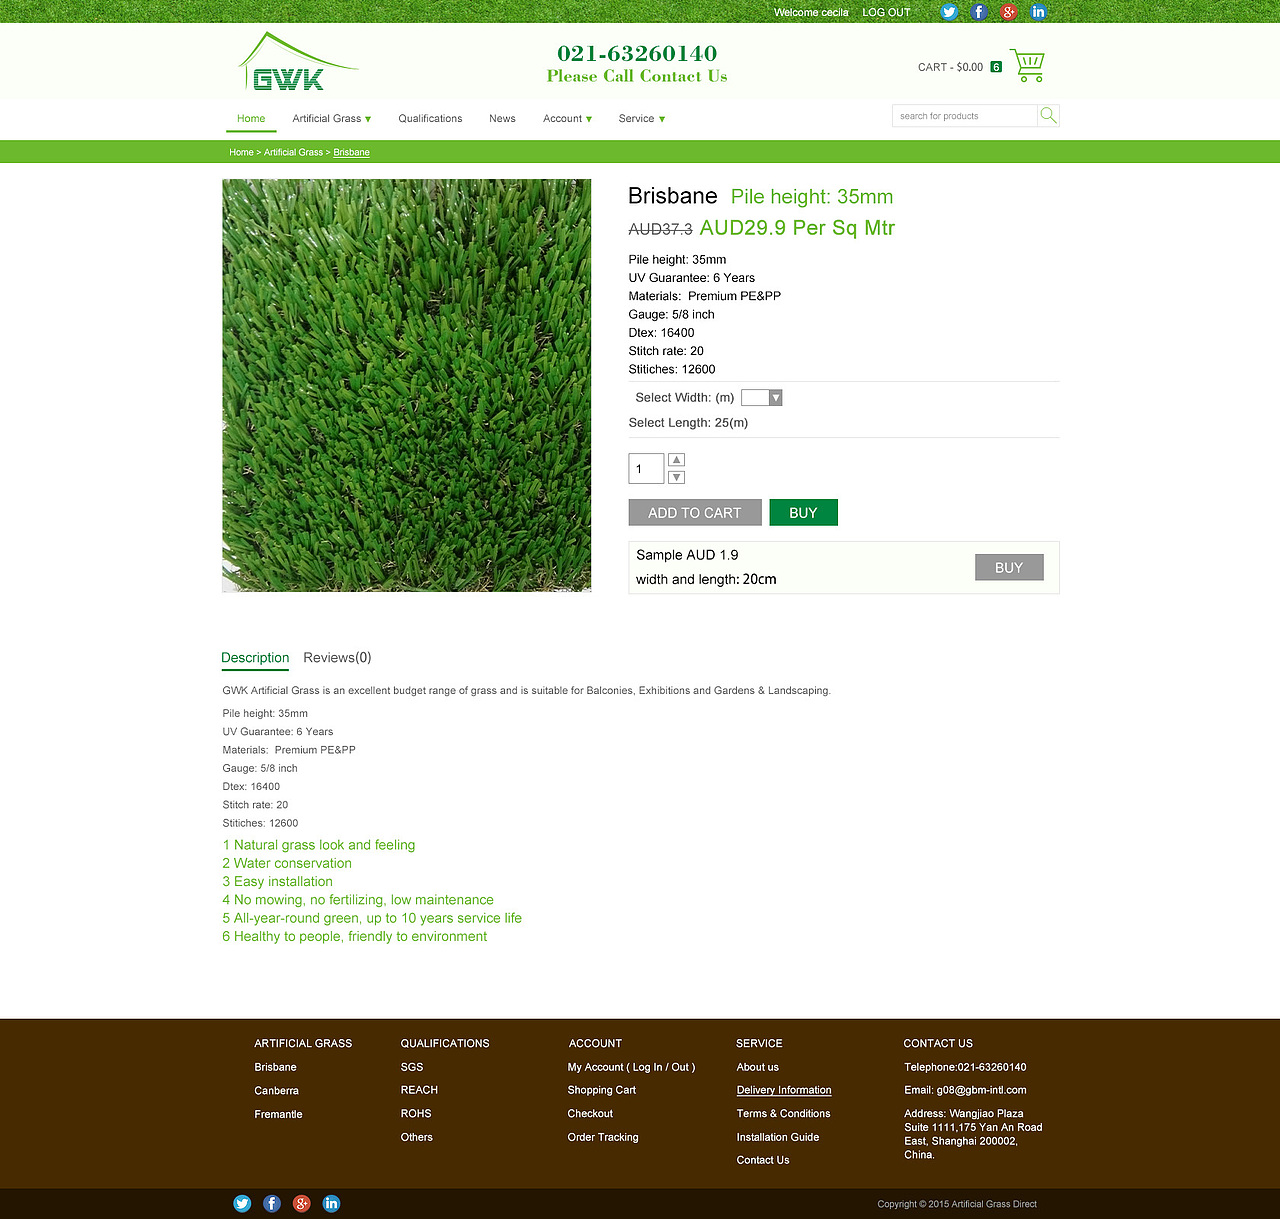Click 'Select Length: 25(m)' text
The height and width of the screenshot is (1219, 1280).
(688, 423)
